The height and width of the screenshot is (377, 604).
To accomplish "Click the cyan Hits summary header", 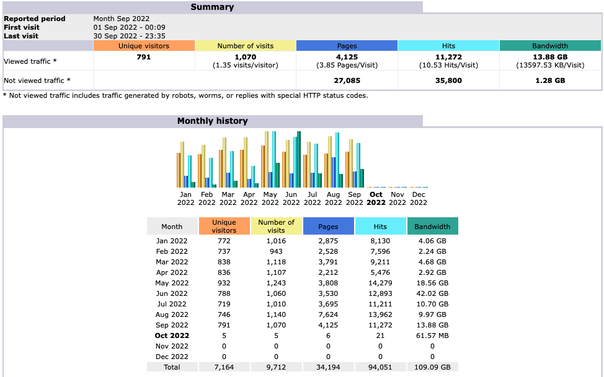I will [448, 46].
